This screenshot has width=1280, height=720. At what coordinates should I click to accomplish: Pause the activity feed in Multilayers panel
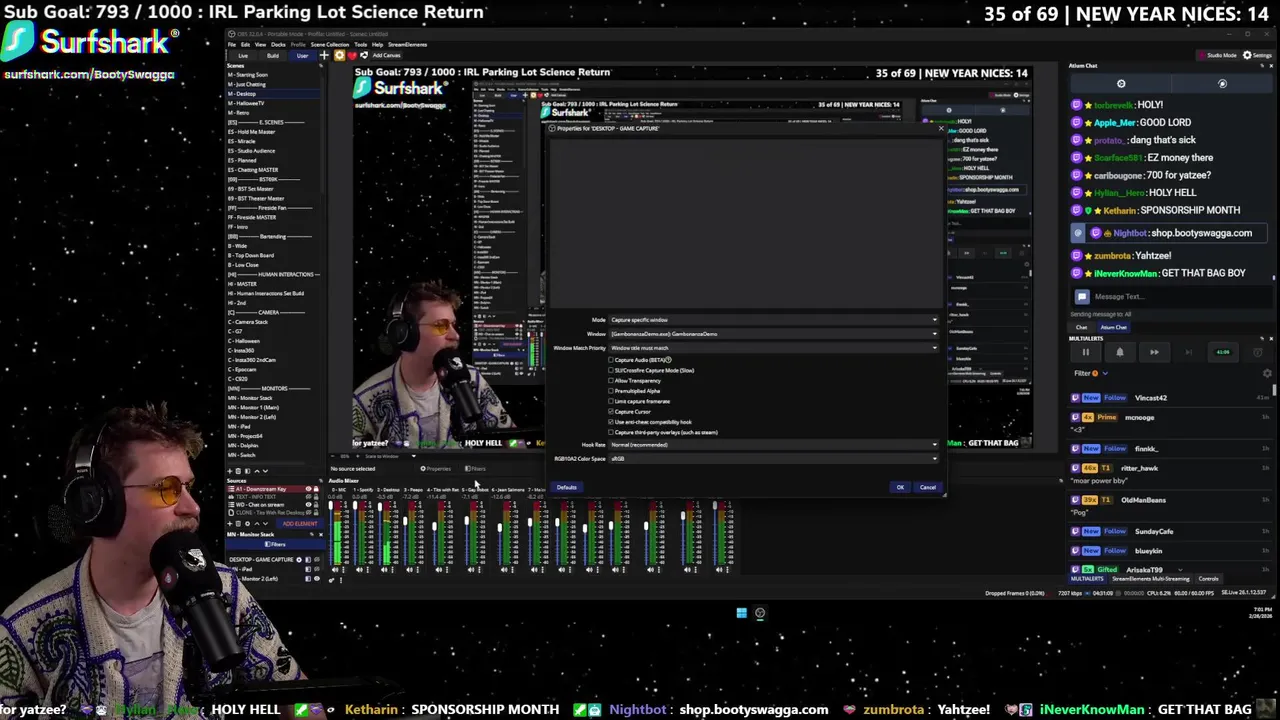[1086, 352]
